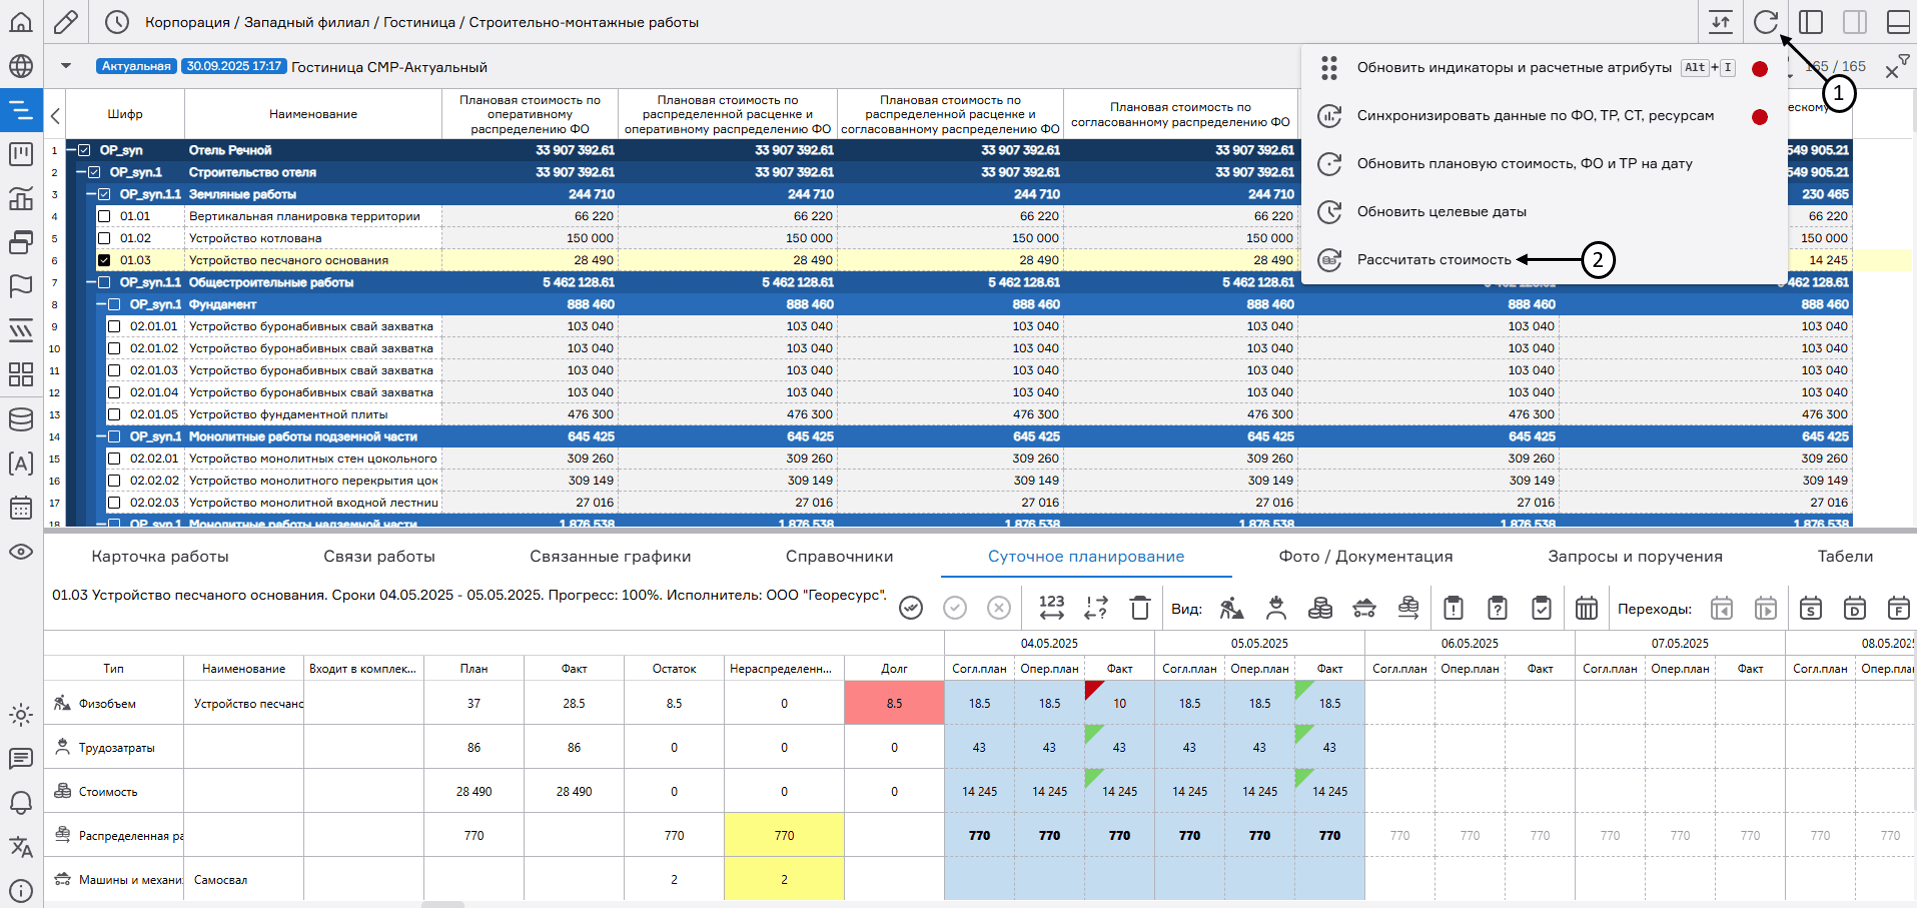Collapse the Фундамент group row
The height and width of the screenshot is (908, 1917).
tap(101, 304)
